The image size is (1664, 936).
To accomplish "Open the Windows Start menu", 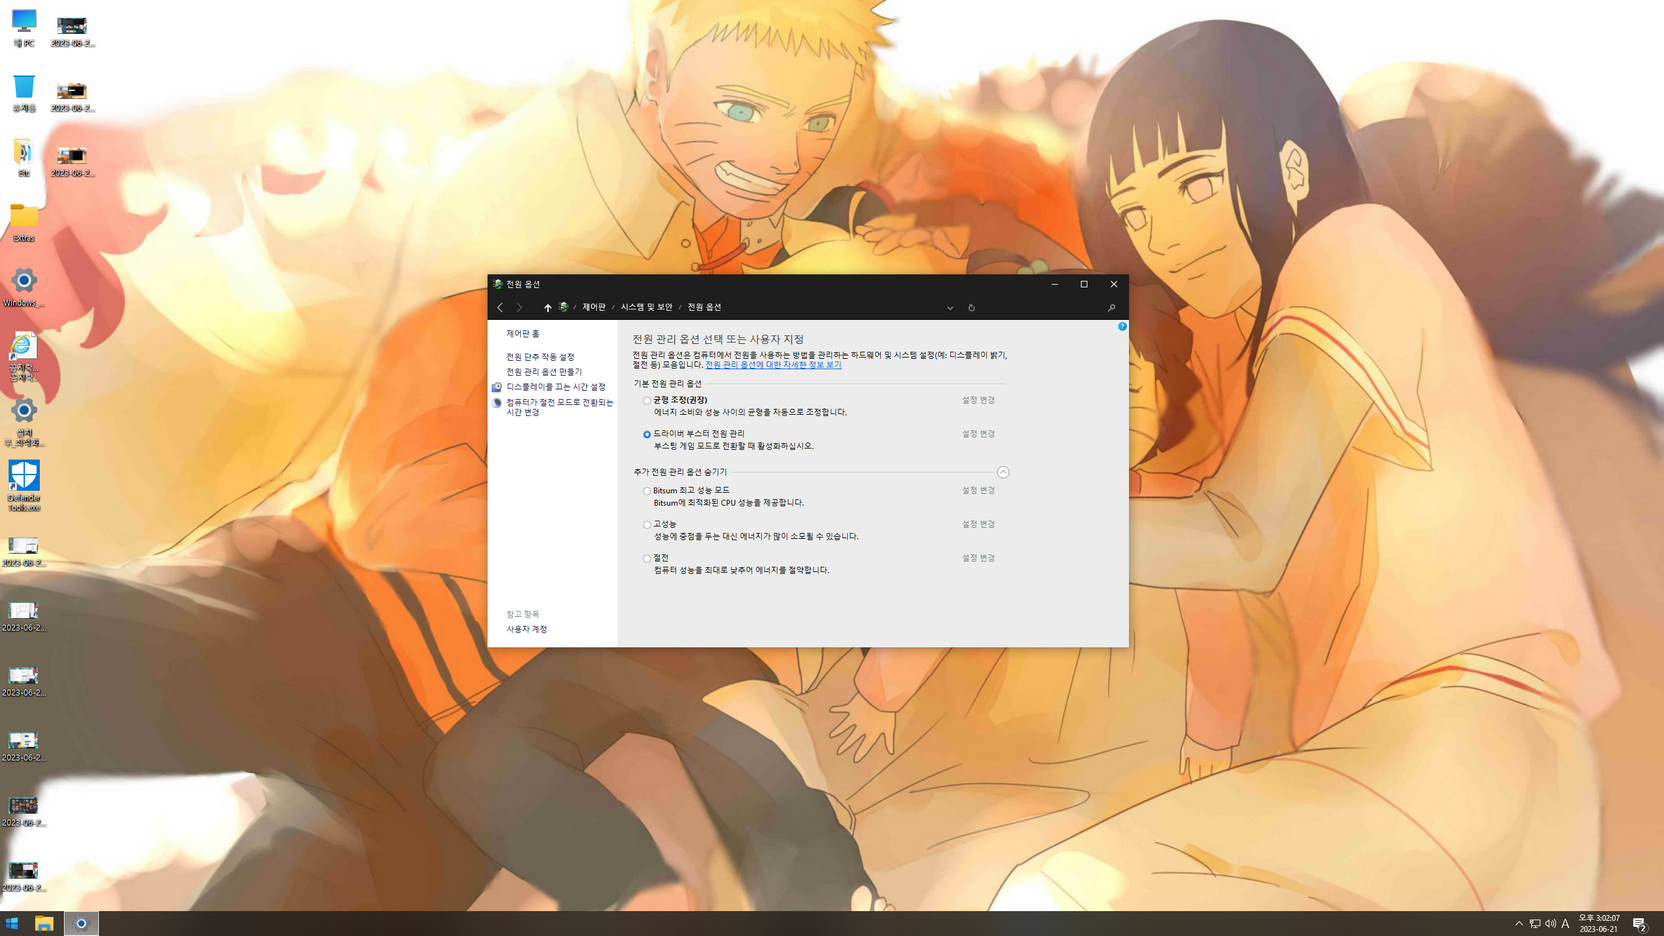I will pyautogui.click(x=12, y=923).
